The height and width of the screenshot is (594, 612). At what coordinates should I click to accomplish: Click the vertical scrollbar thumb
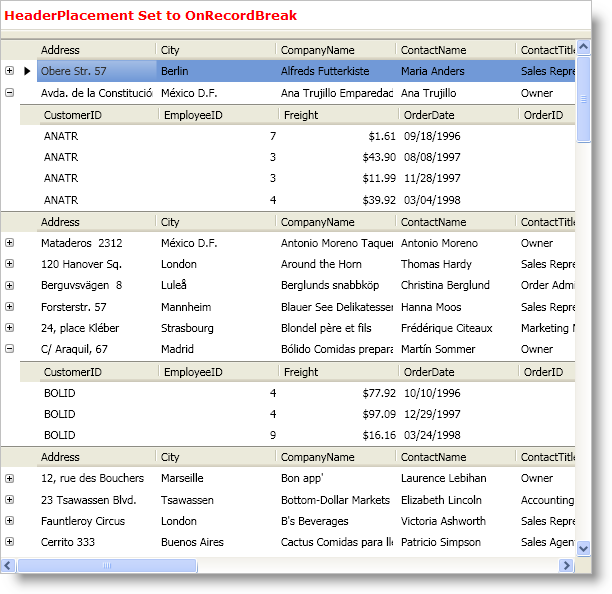point(584,100)
